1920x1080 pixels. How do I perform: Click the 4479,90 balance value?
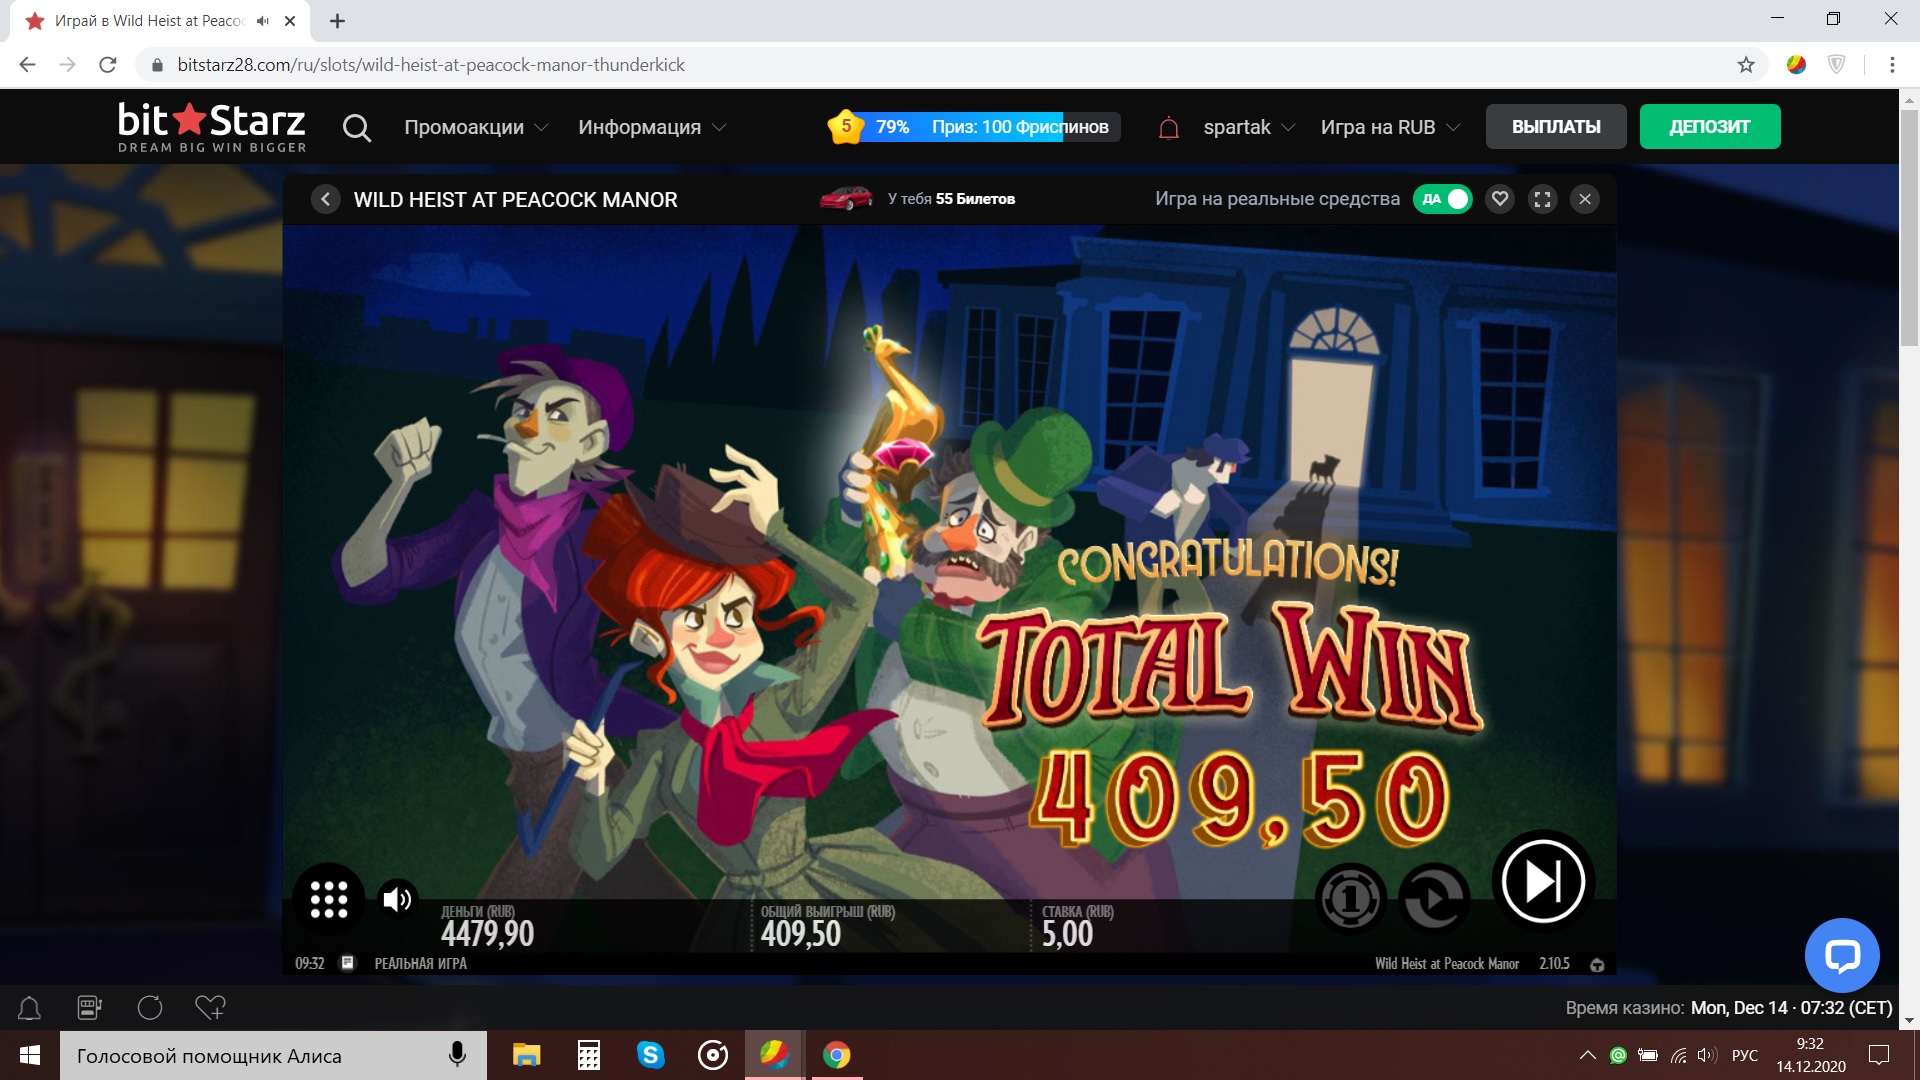[487, 934]
